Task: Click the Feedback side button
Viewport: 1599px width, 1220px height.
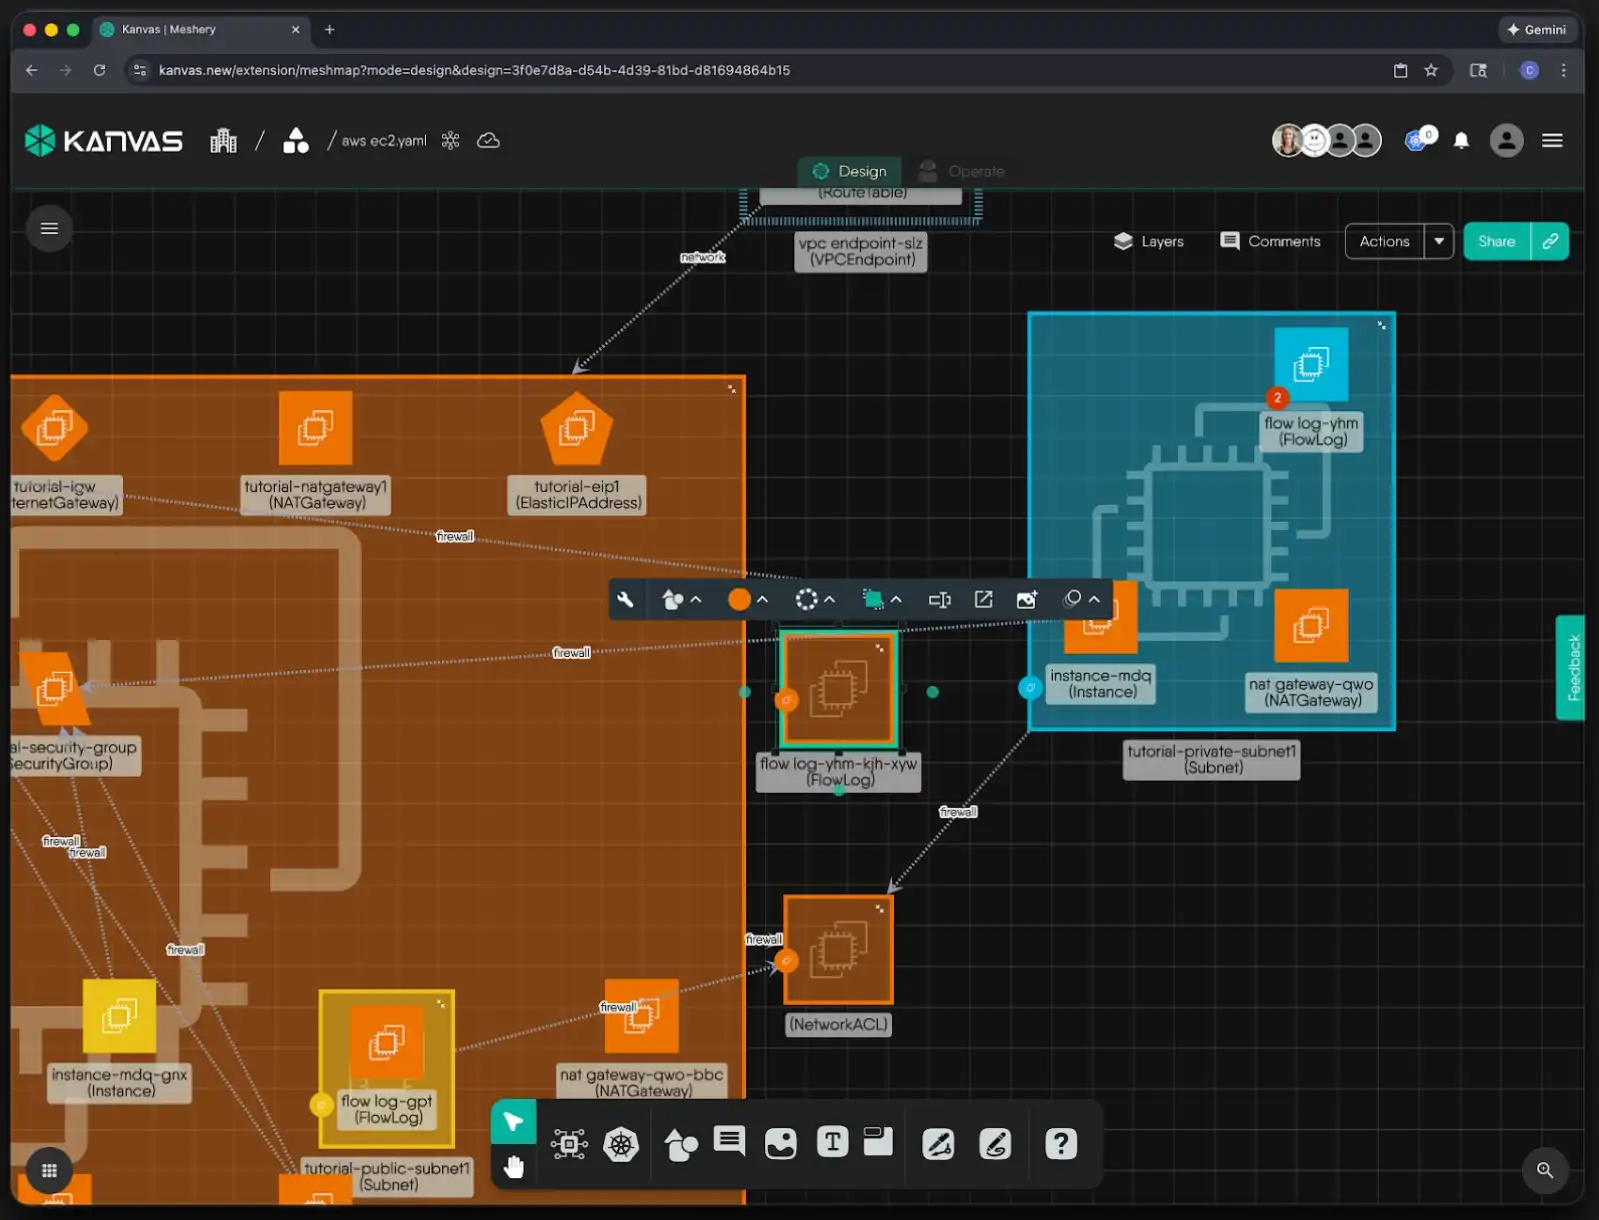Action: (x=1572, y=667)
